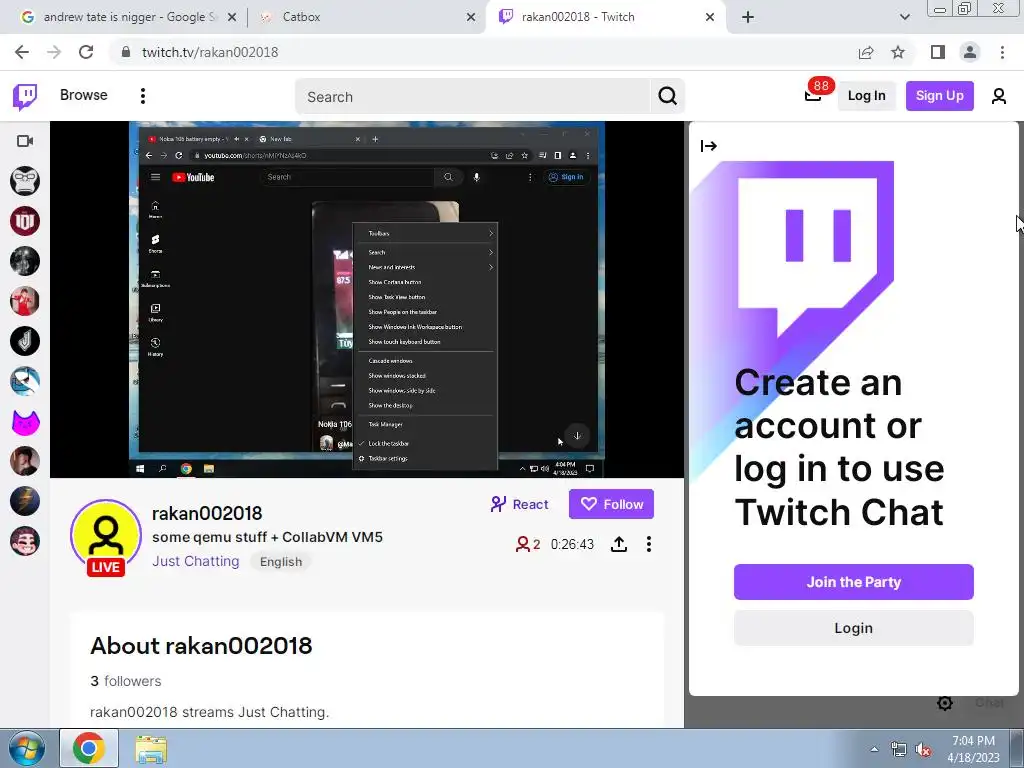This screenshot has height=768, width=1024.
Task: Click the Login button in chat panel
Action: pos(854,628)
